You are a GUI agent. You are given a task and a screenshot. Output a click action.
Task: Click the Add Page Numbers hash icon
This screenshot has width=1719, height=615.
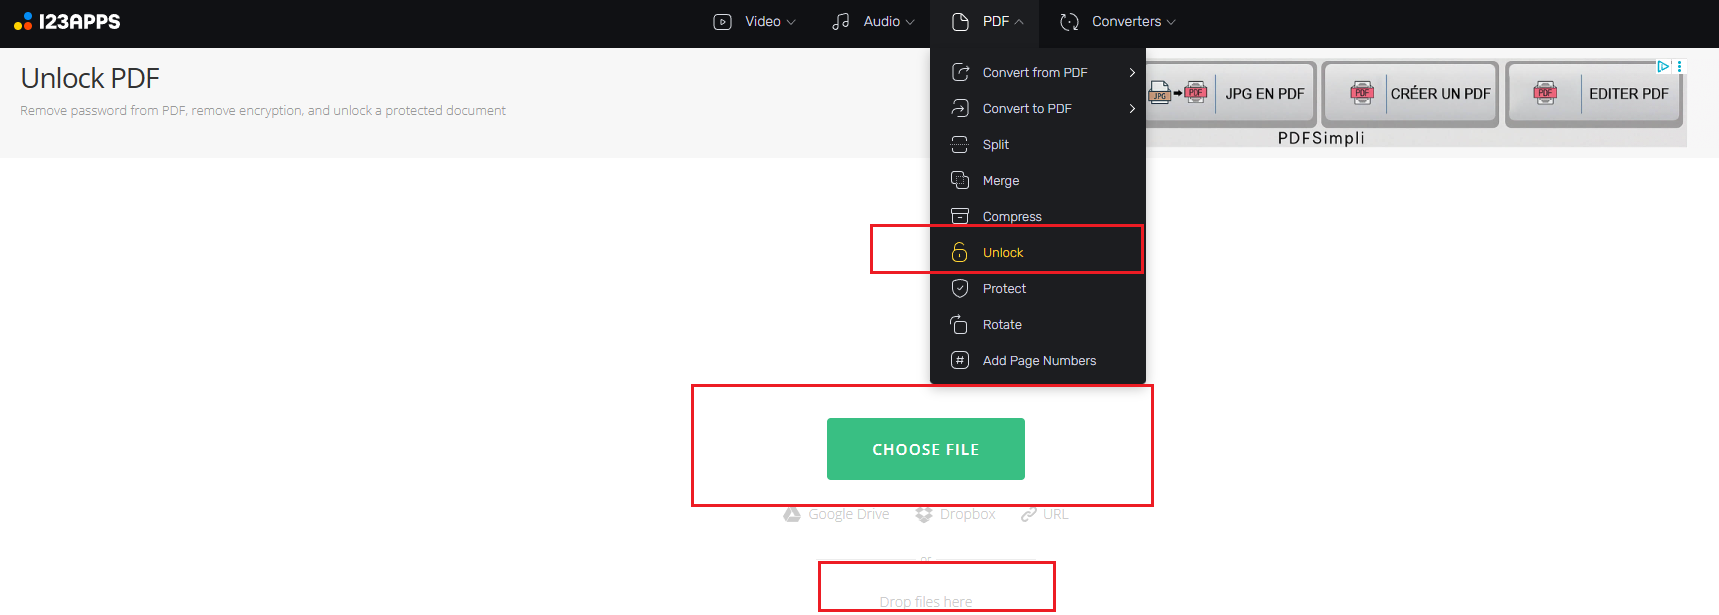pos(960,360)
